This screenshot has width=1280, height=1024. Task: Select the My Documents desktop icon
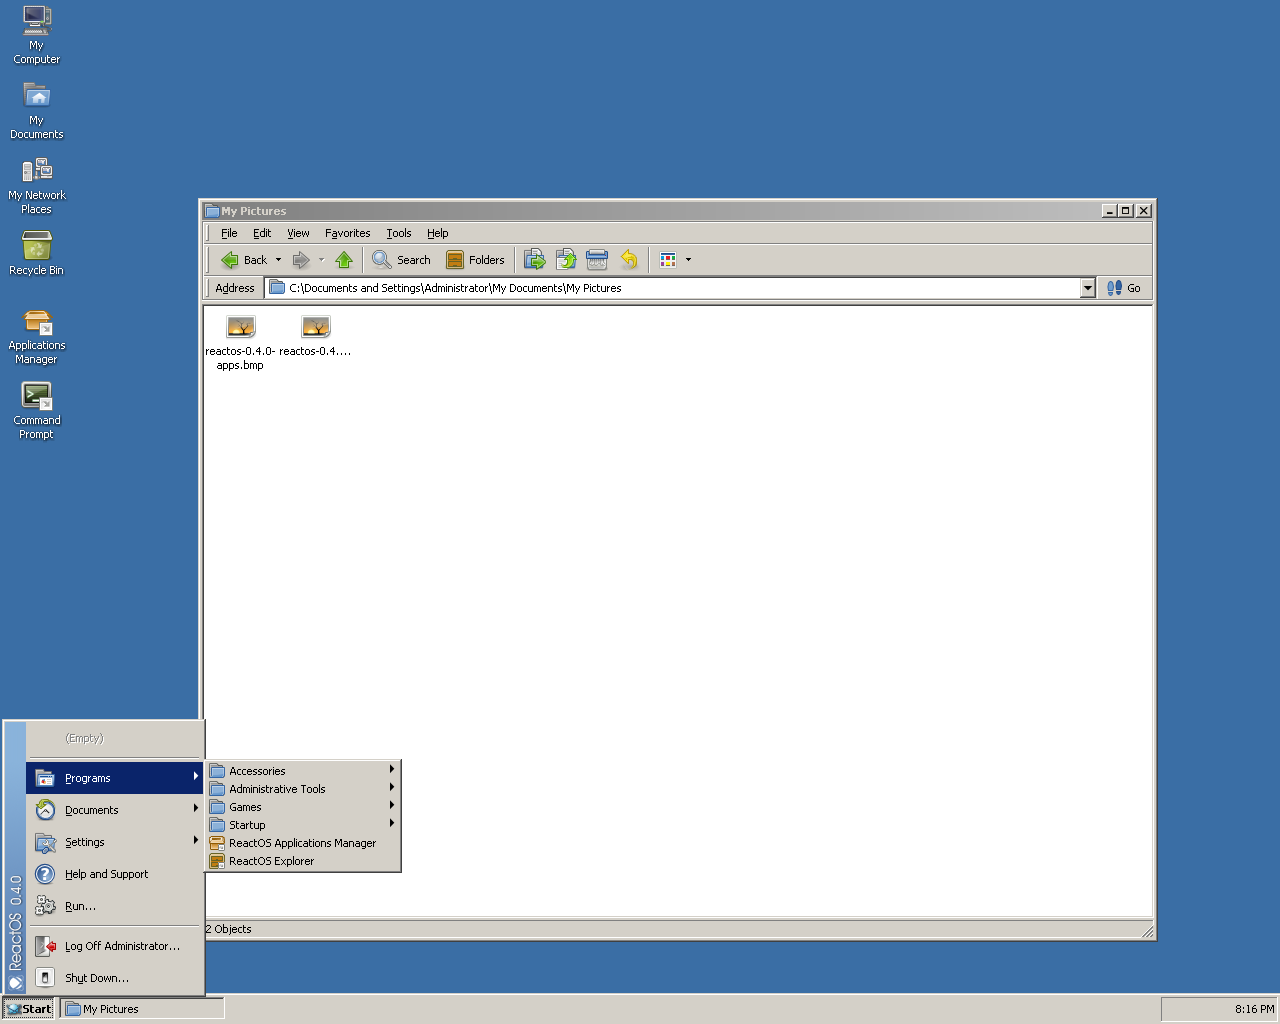point(37,110)
